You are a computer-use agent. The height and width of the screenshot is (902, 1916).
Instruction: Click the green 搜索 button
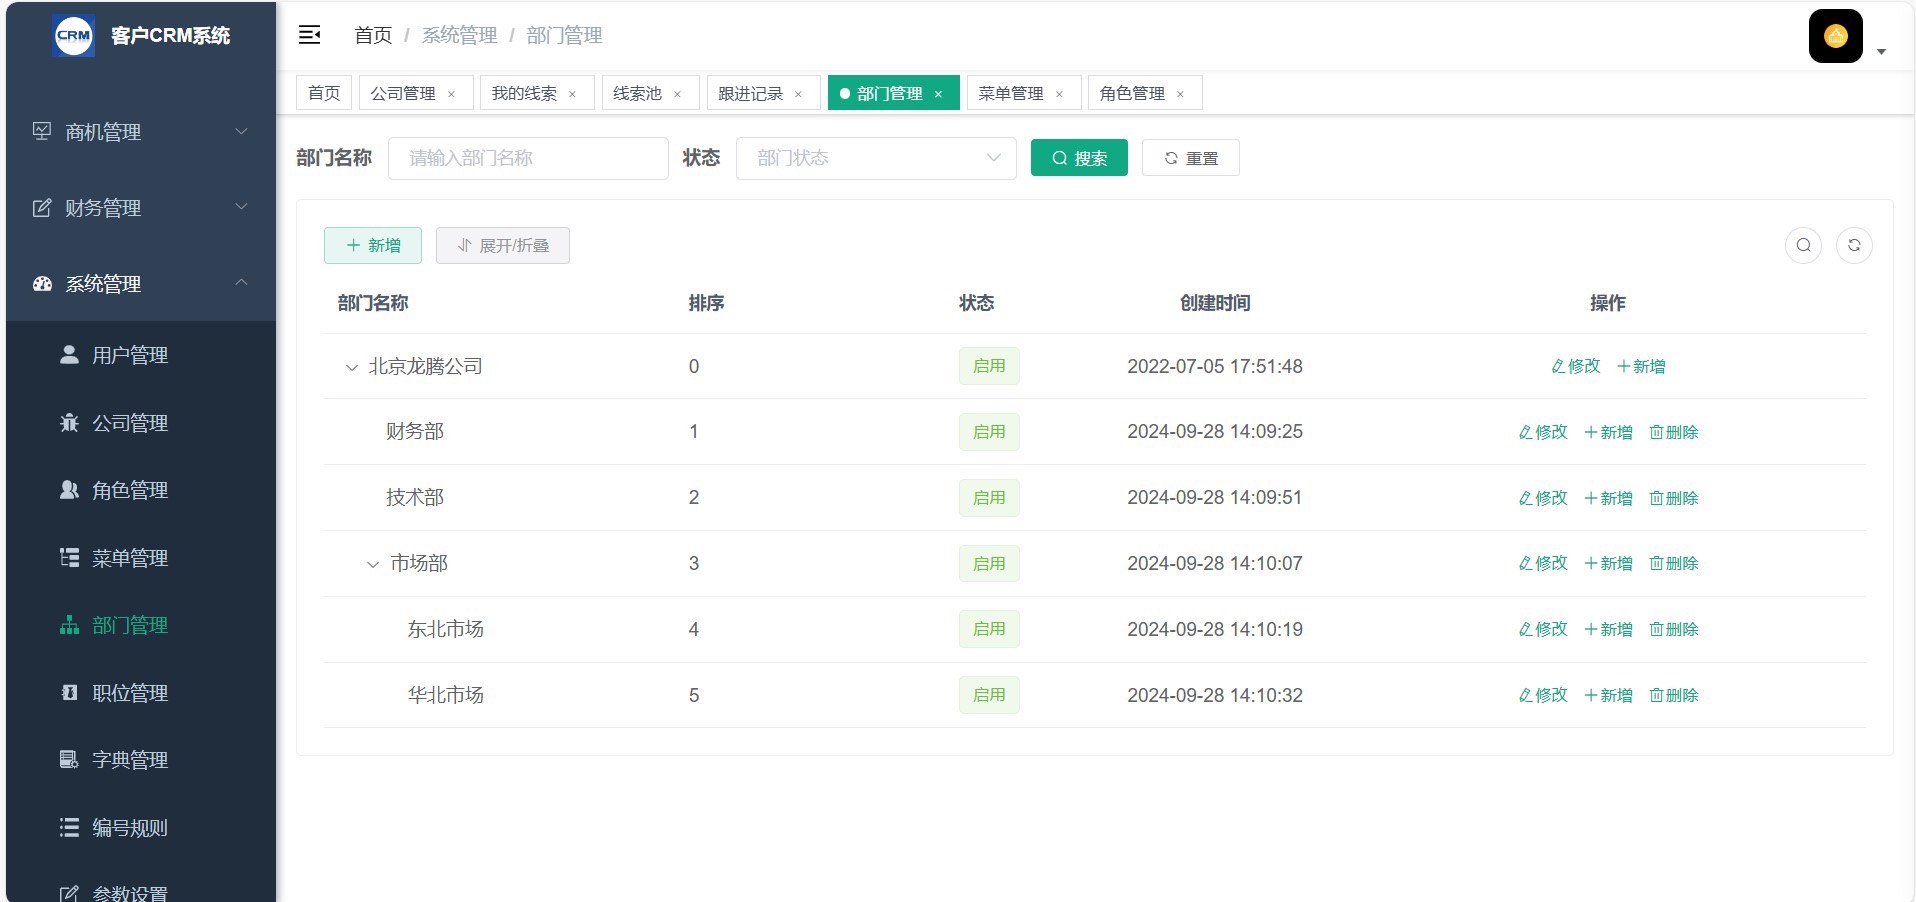(1078, 158)
